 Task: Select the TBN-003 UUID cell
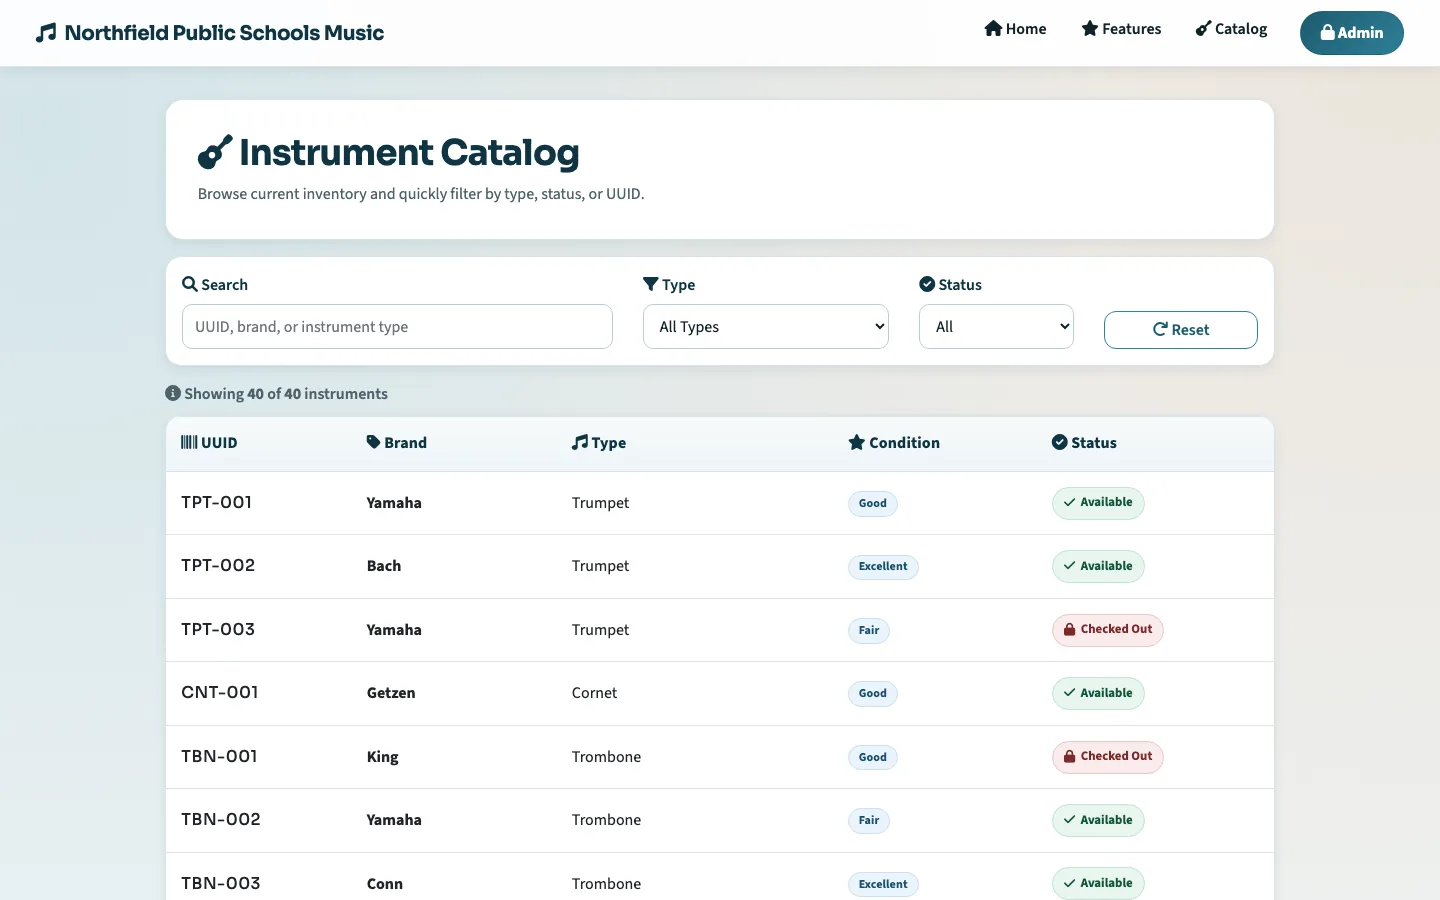pyautogui.click(x=221, y=883)
